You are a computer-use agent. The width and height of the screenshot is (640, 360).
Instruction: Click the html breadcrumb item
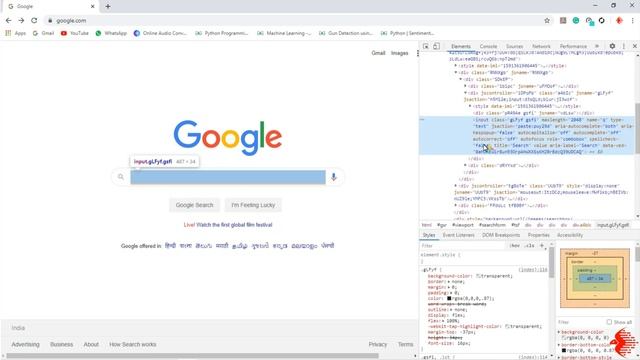click(x=427, y=225)
